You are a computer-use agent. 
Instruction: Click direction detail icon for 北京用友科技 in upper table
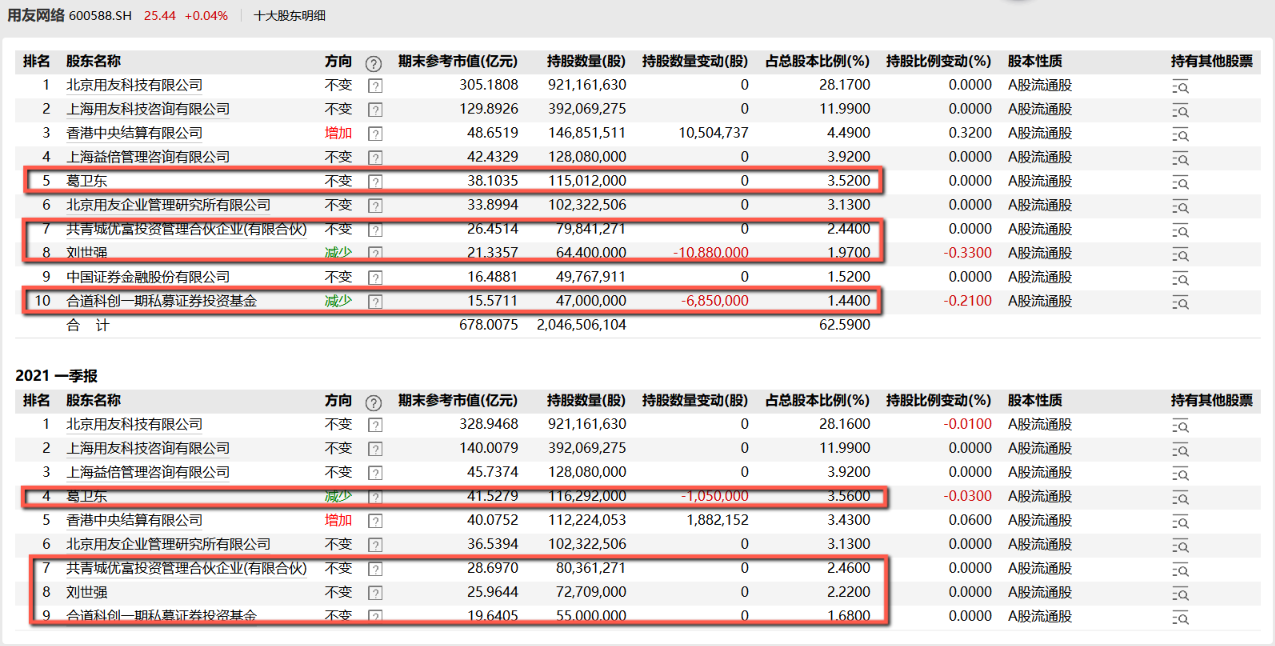point(375,86)
